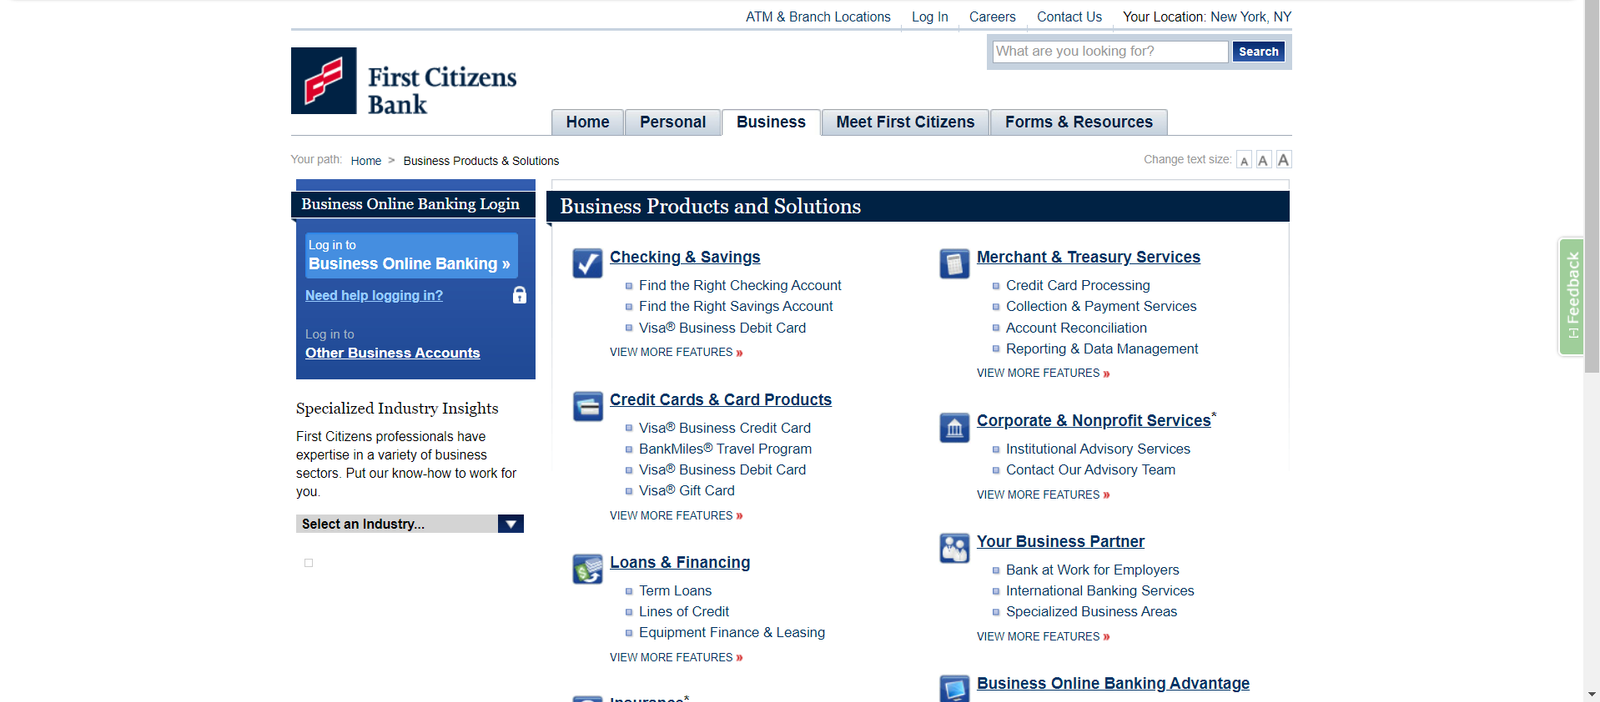The image size is (1600, 702).
Task: Click the First Citizens Bank logo
Action: (x=404, y=82)
